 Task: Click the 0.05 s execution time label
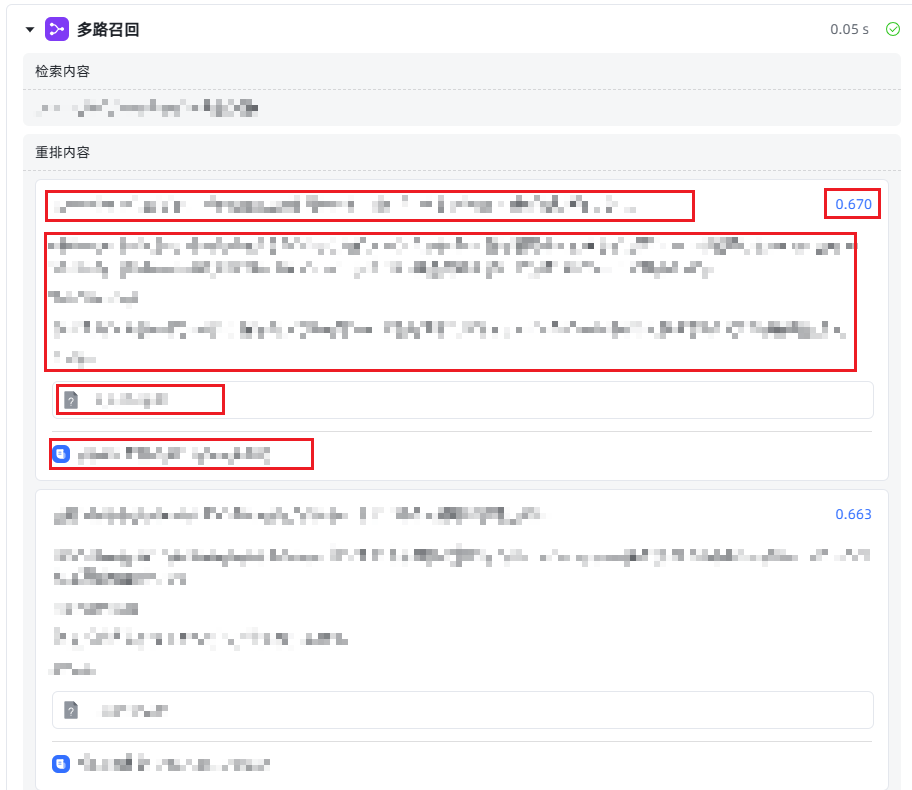849,29
